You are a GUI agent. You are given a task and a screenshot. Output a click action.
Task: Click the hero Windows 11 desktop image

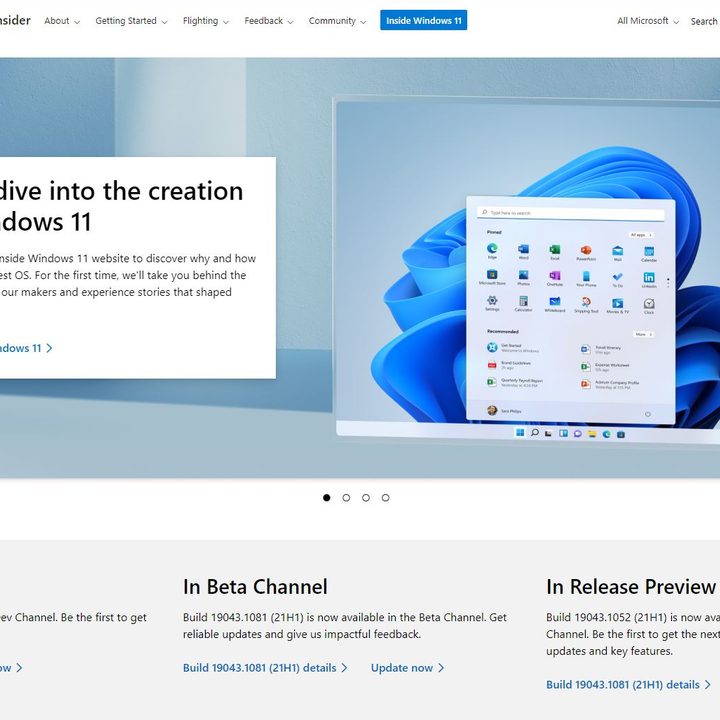pos(528,269)
